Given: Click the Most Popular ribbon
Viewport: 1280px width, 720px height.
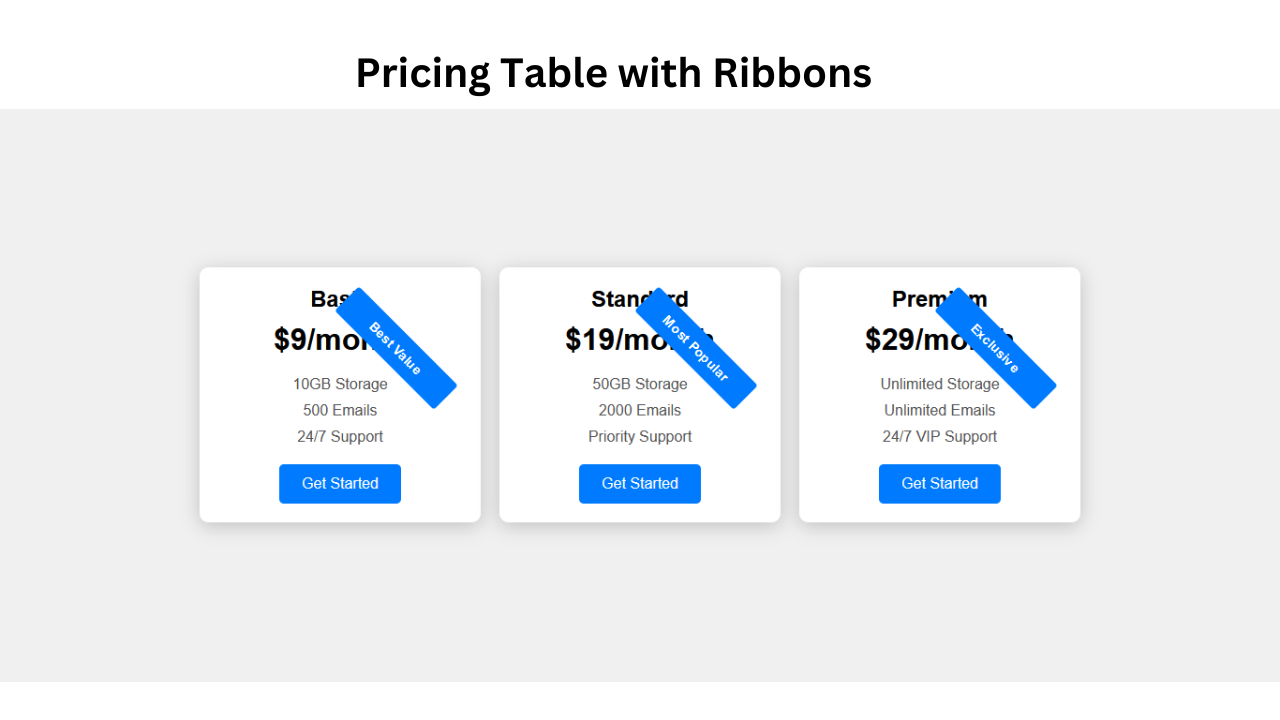Looking at the screenshot, I should (x=696, y=348).
